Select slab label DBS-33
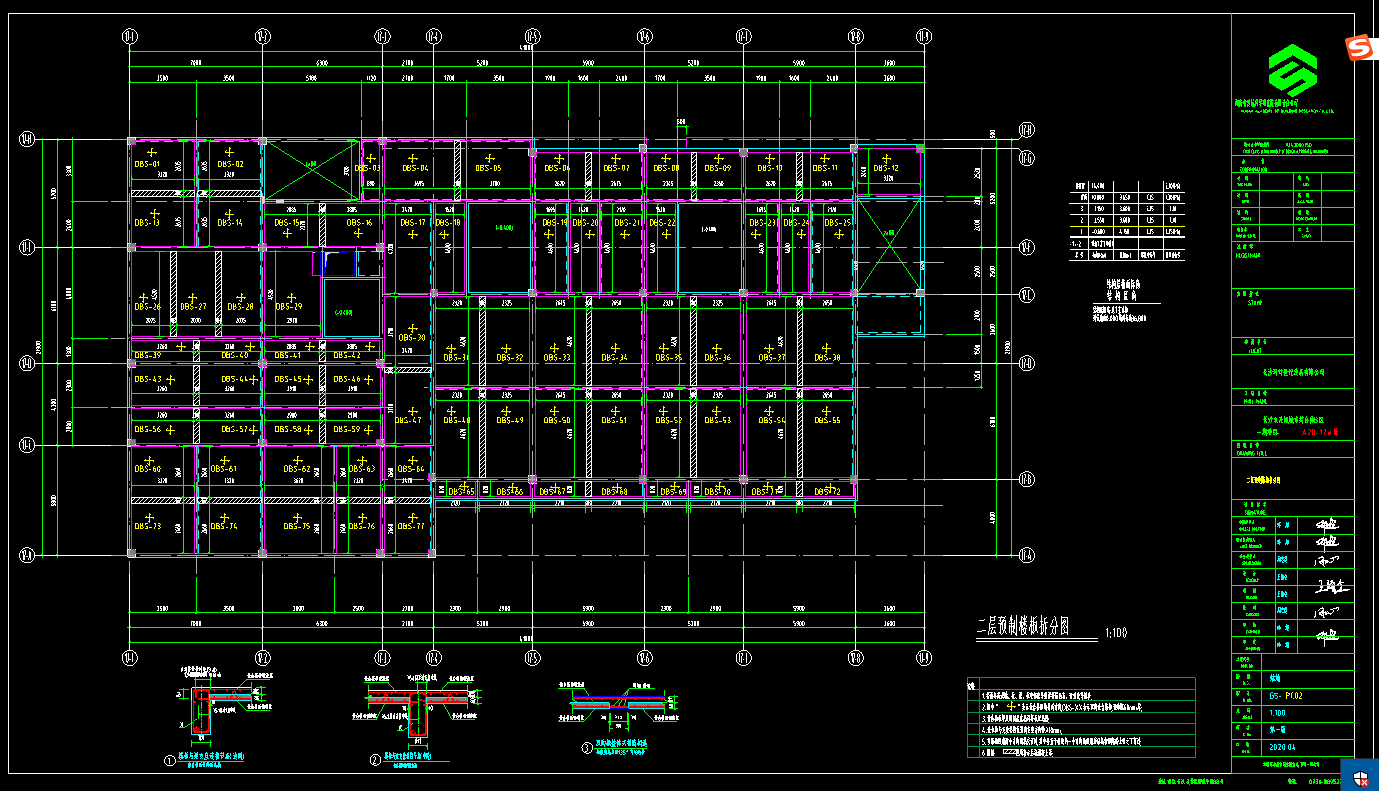Screen dimensions: 1379x791 click(557, 357)
